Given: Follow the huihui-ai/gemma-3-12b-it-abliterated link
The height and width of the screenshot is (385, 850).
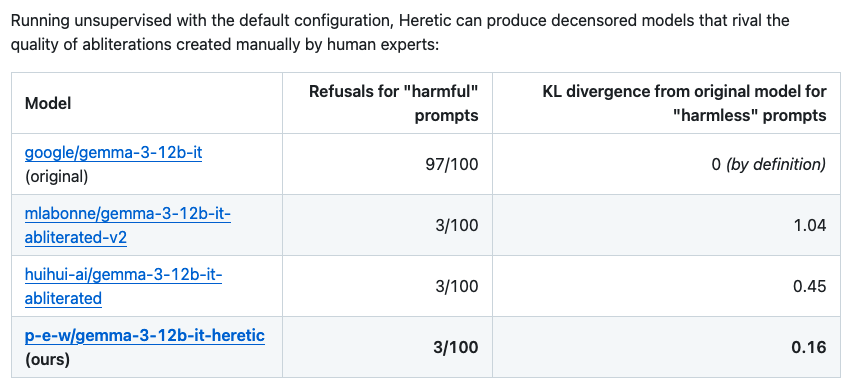Looking at the screenshot, I should point(123,286).
